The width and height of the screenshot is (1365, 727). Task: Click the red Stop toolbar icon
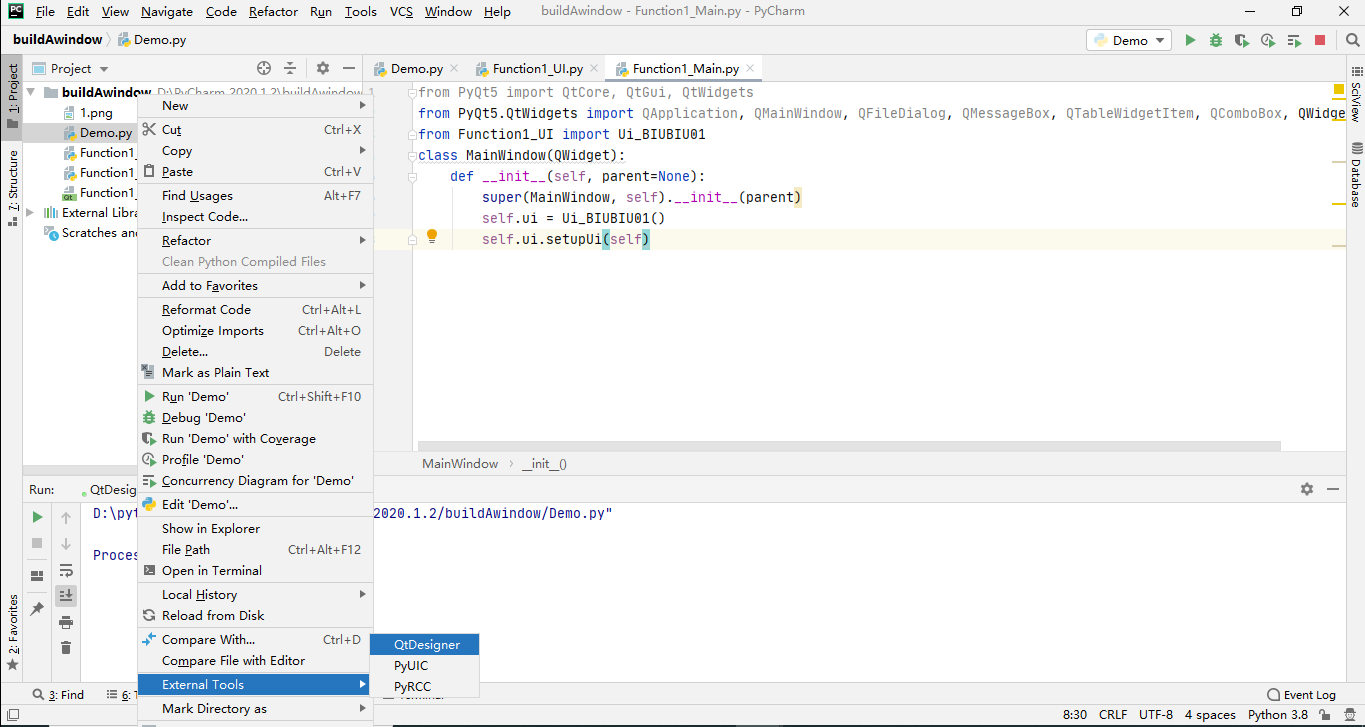coord(1320,40)
